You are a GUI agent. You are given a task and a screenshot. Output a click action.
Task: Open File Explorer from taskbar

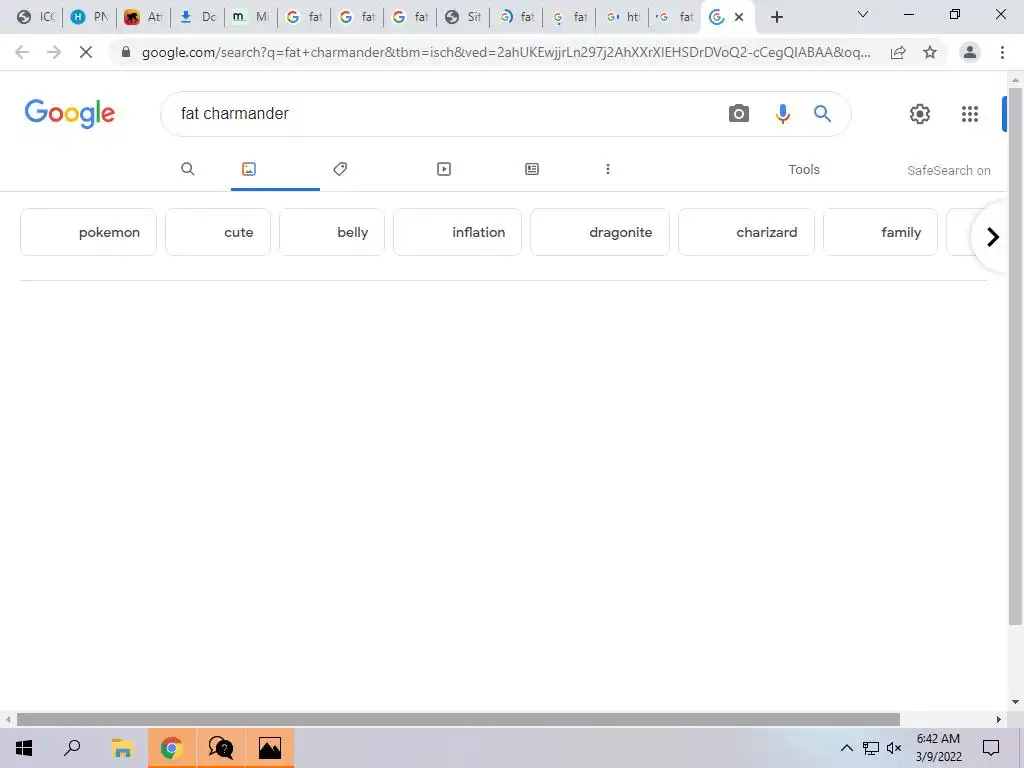pos(122,748)
